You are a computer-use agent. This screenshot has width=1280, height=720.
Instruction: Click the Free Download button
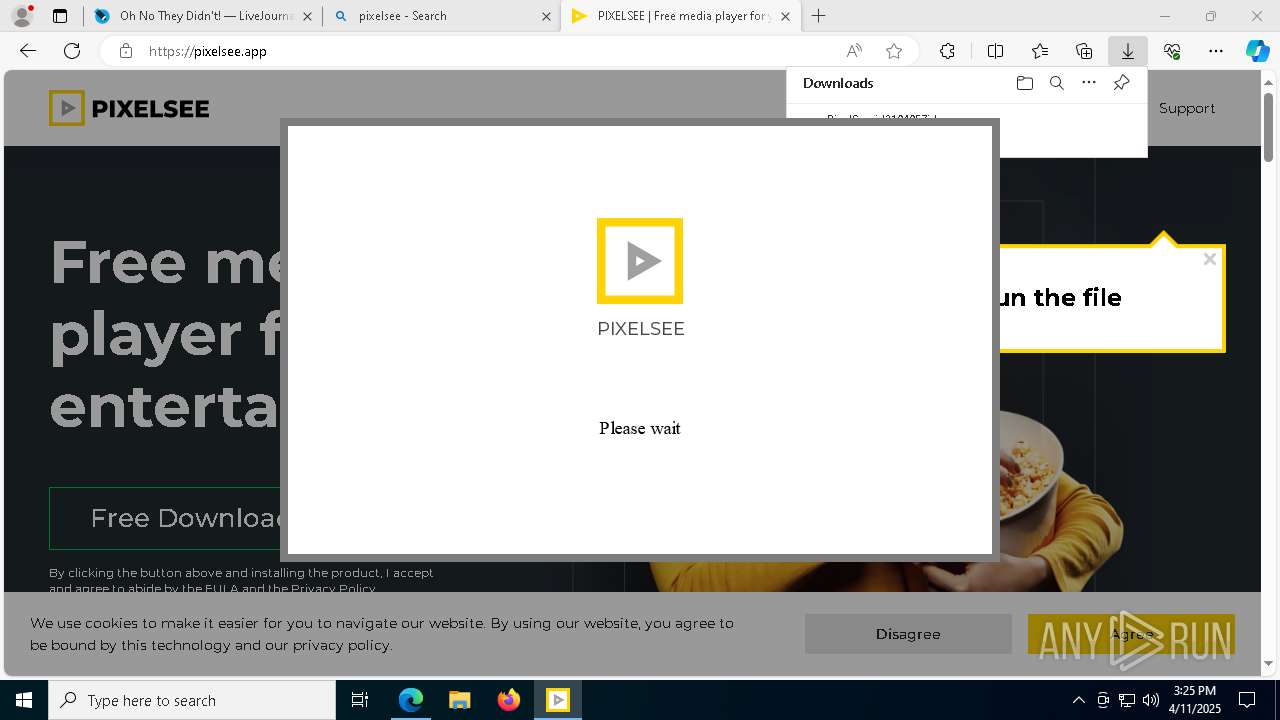pyautogui.click(x=165, y=518)
